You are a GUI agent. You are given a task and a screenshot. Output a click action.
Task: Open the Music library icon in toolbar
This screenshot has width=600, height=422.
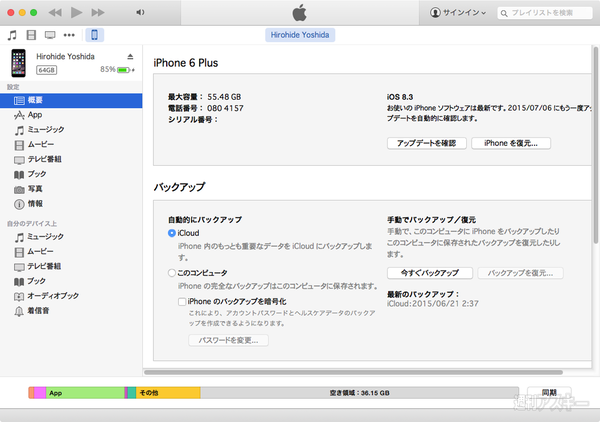pyautogui.click(x=12, y=35)
